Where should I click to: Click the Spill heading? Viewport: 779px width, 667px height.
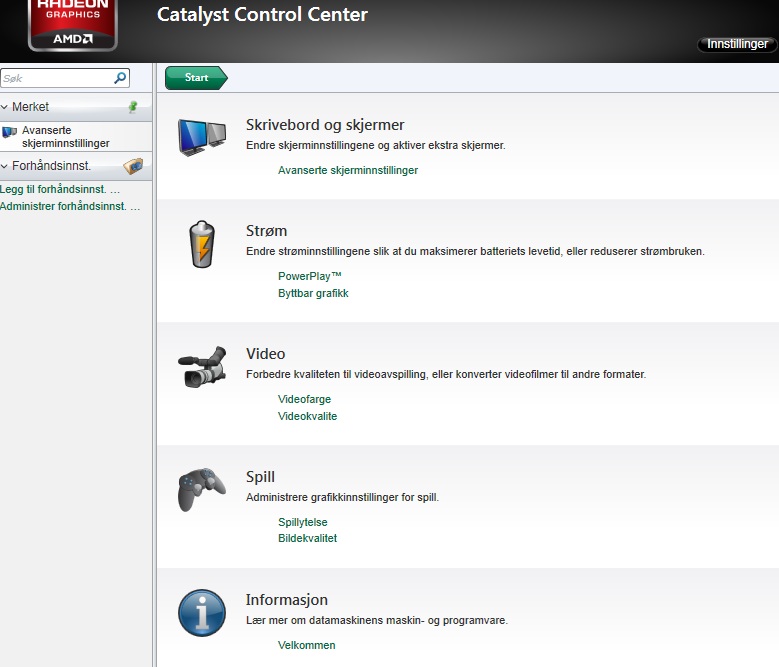pyautogui.click(x=260, y=477)
